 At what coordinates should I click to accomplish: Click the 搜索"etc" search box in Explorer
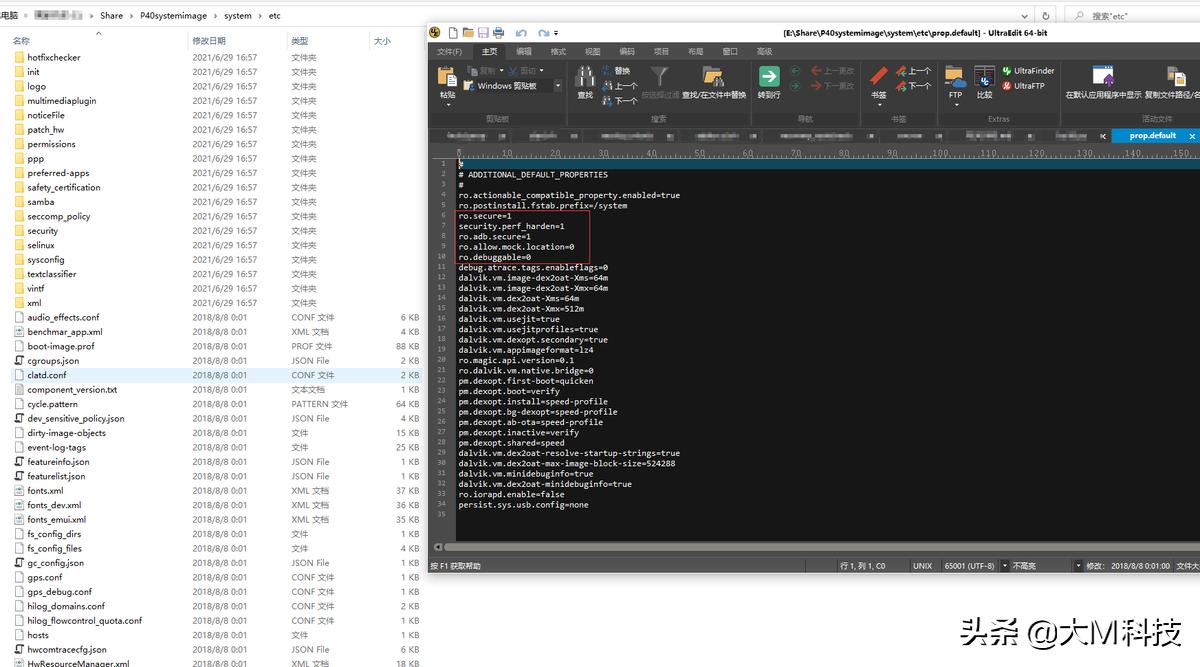click(x=1140, y=16)
